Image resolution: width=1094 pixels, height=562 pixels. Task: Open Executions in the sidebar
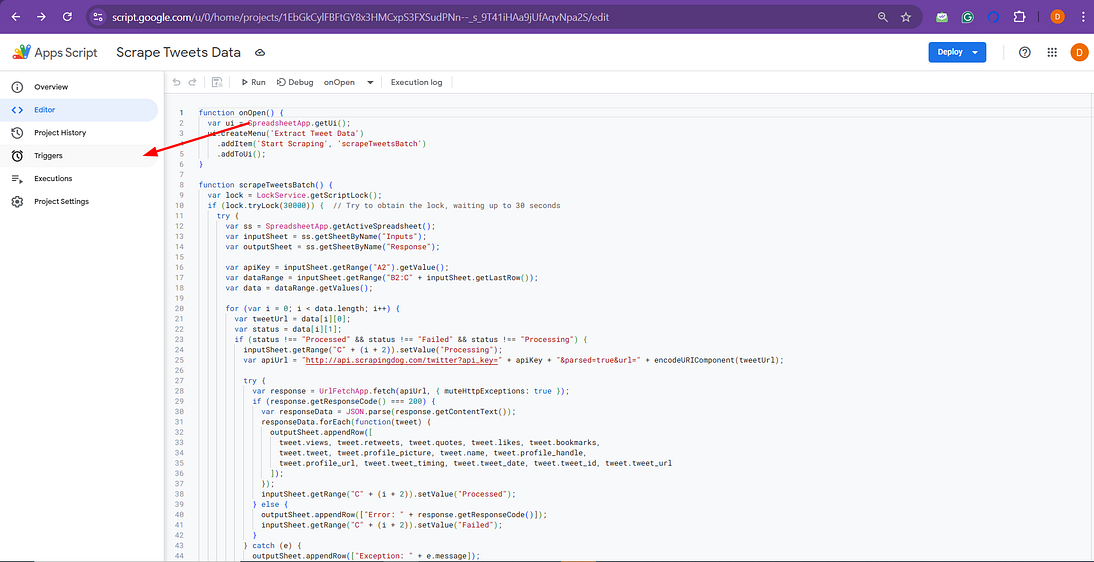80,179
